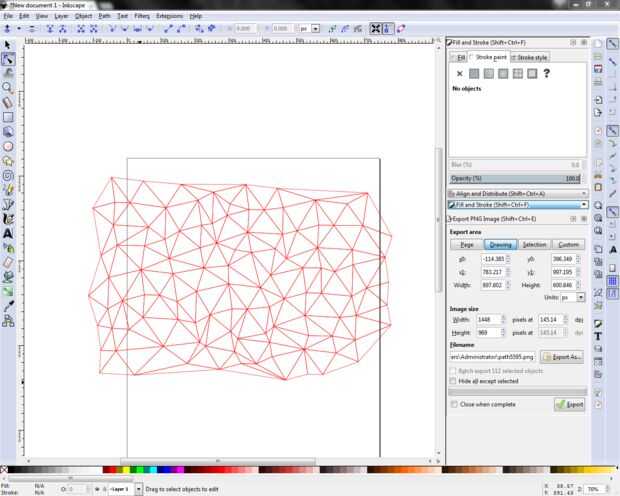This screenshot has height=496, width=620.
Task: Toggle Show Bezier handles of selected nodes
Action: click(x=388, y=28)
